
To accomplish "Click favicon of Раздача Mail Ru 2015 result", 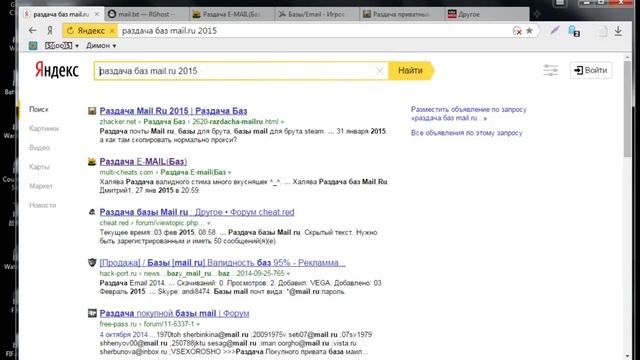I will point(92,111).
